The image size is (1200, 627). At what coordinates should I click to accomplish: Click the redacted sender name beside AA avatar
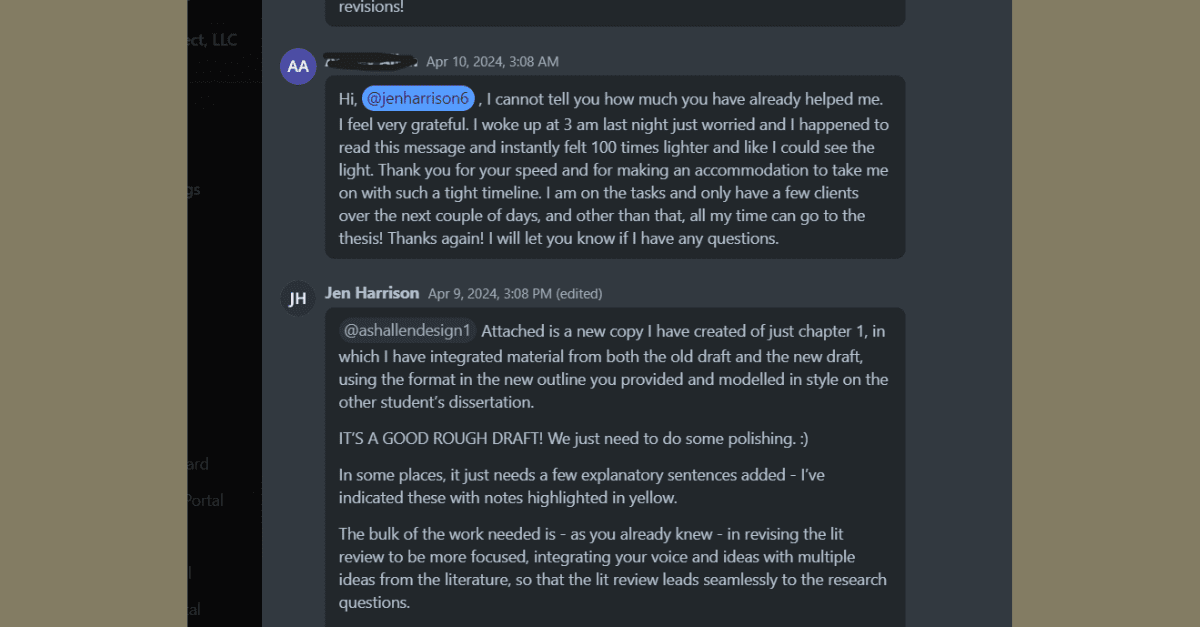[x=370, y=61]
